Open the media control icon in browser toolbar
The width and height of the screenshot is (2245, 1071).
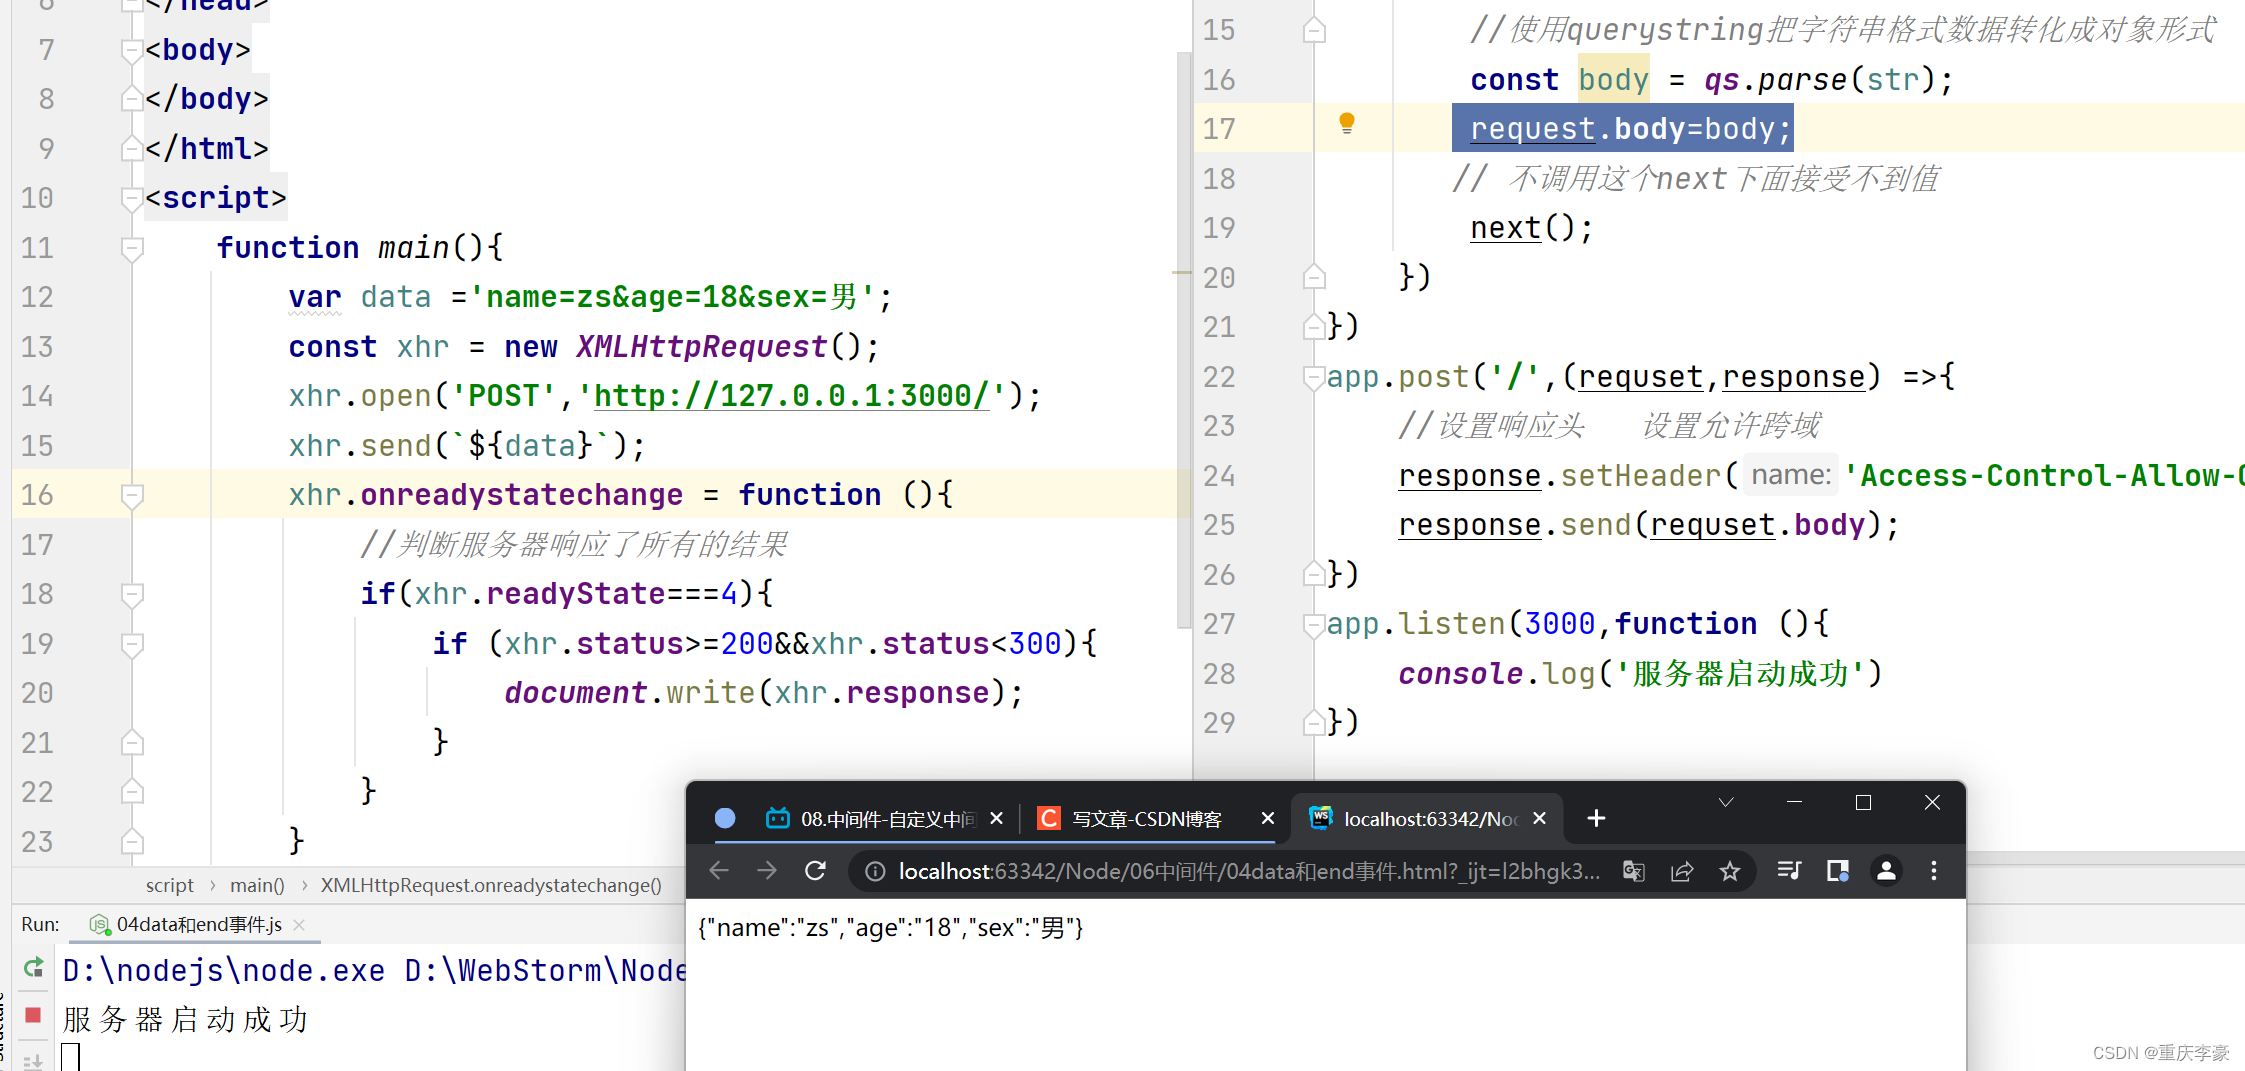pyautogui.click(x=1789, y=871)
